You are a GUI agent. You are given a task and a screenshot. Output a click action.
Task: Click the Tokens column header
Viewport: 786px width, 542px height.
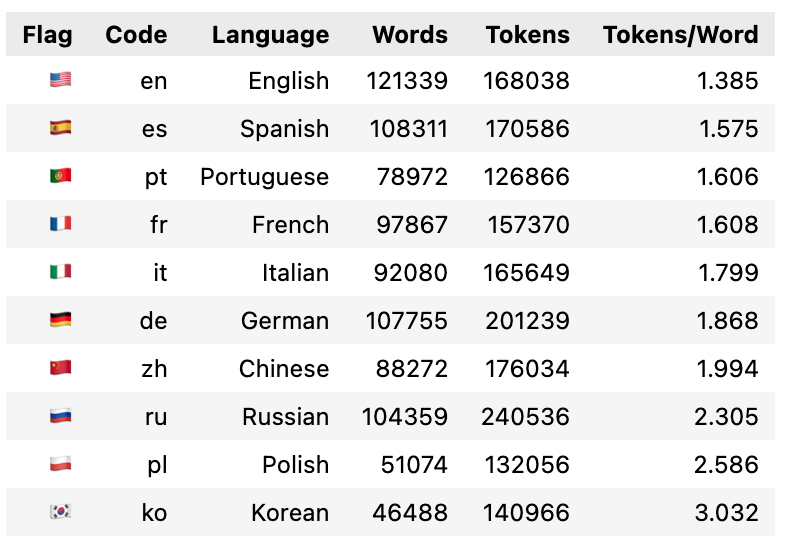[x=528, y=35]
